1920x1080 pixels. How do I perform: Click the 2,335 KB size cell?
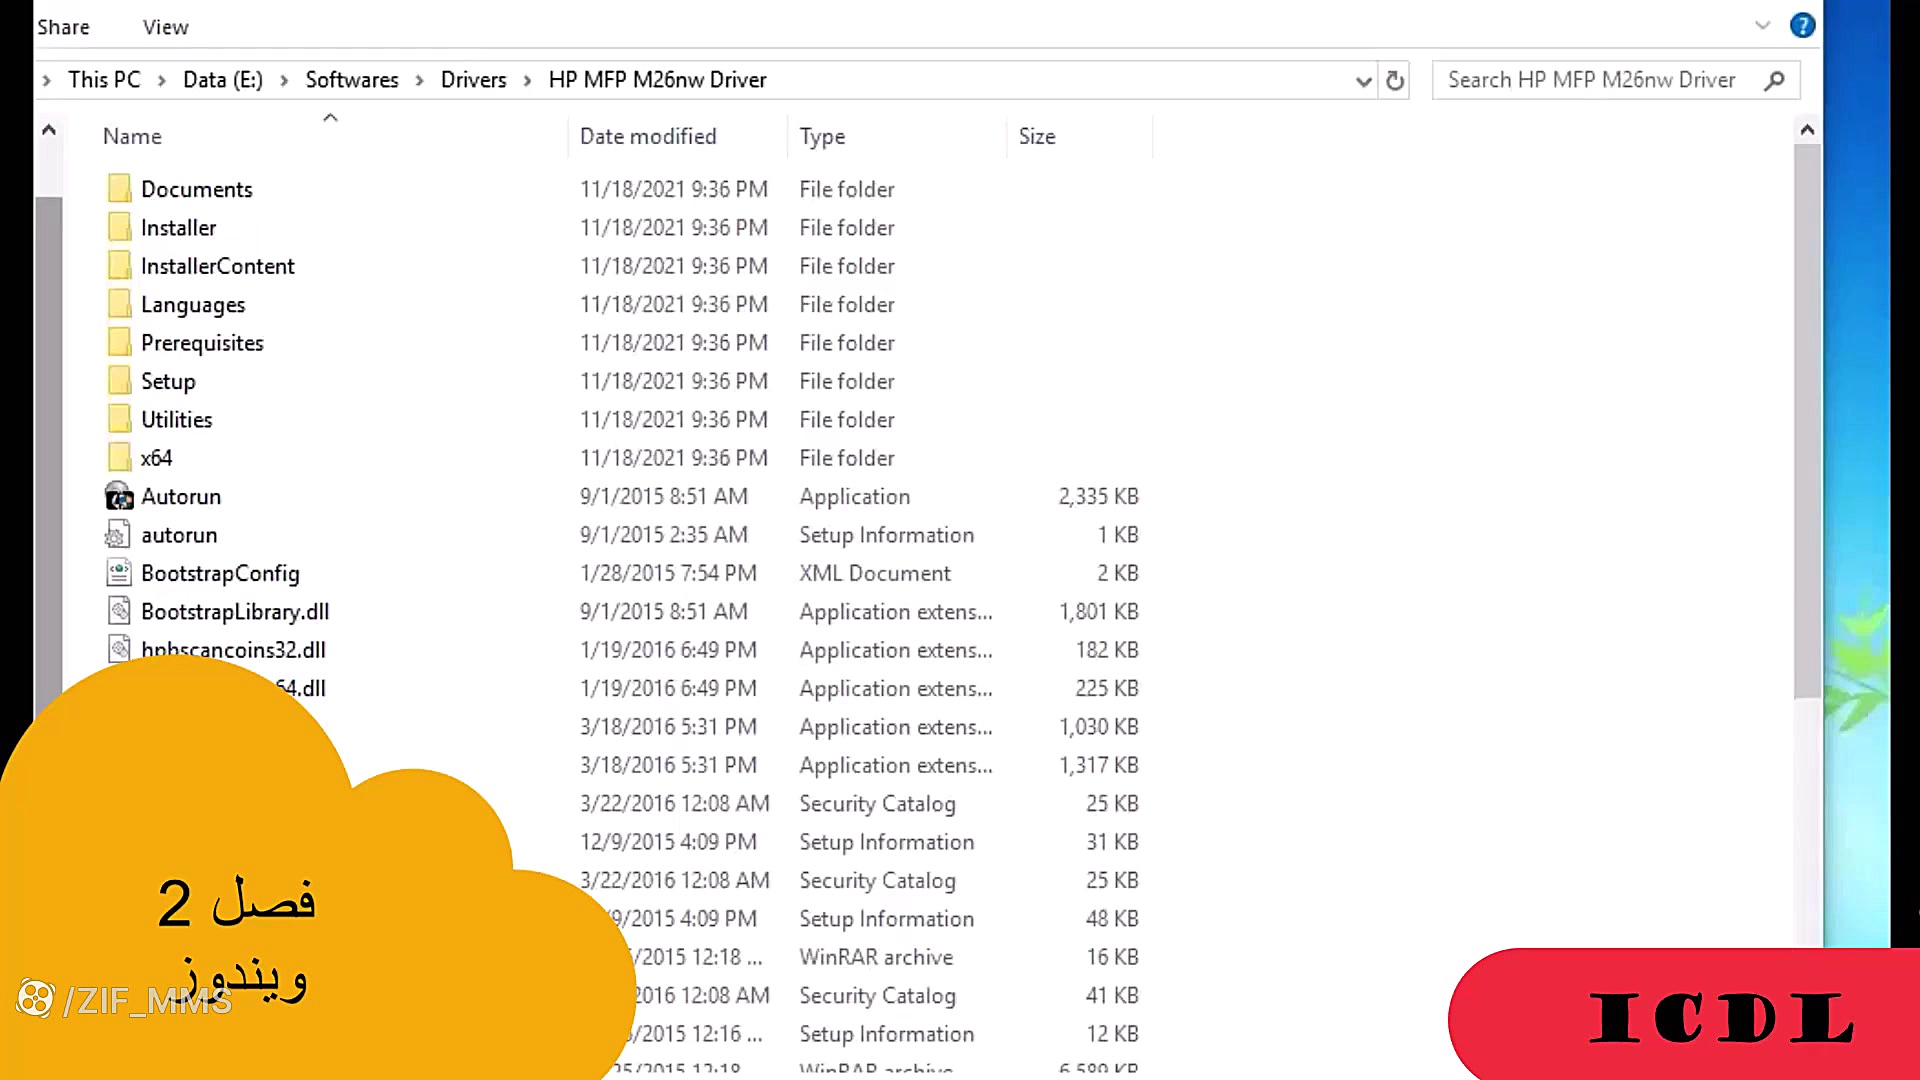pyautogui.click(x=1098, y=496)
